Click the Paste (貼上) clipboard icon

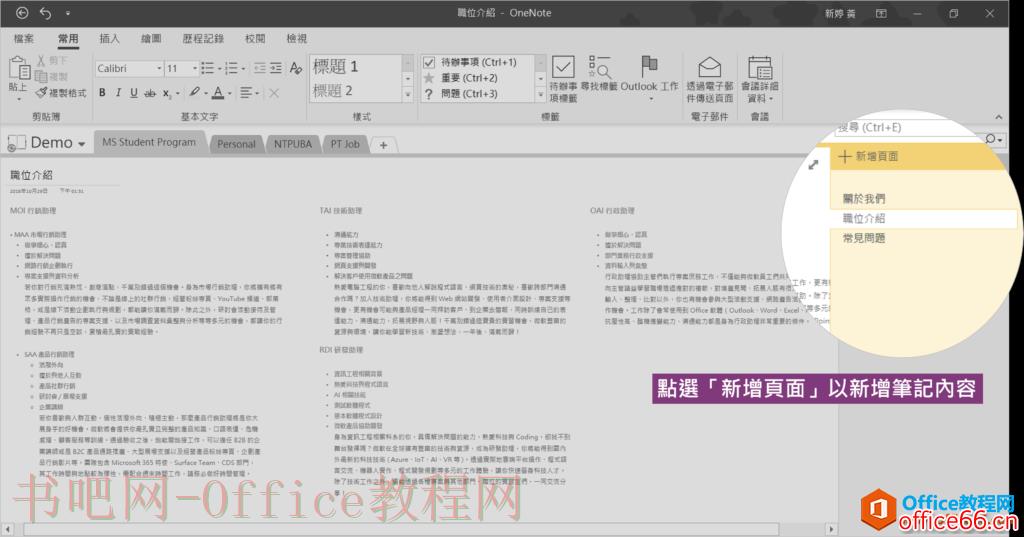18,68
